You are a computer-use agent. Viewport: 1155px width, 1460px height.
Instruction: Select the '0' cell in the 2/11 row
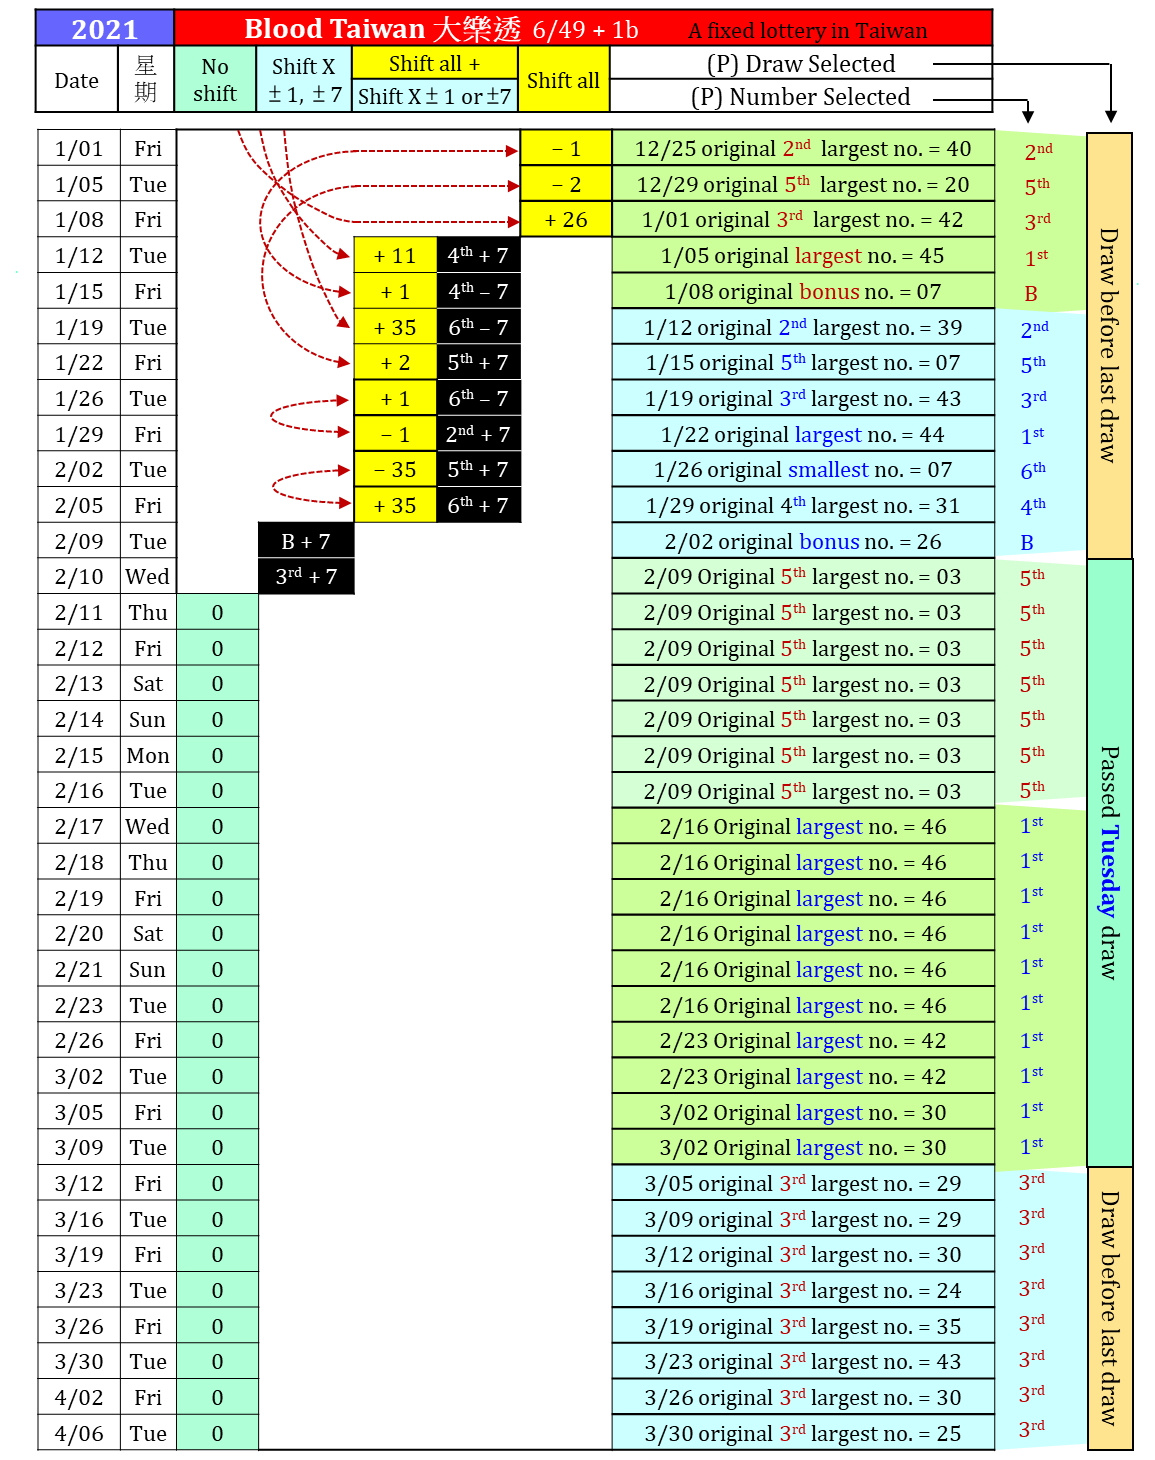click(x=217, y=612)
